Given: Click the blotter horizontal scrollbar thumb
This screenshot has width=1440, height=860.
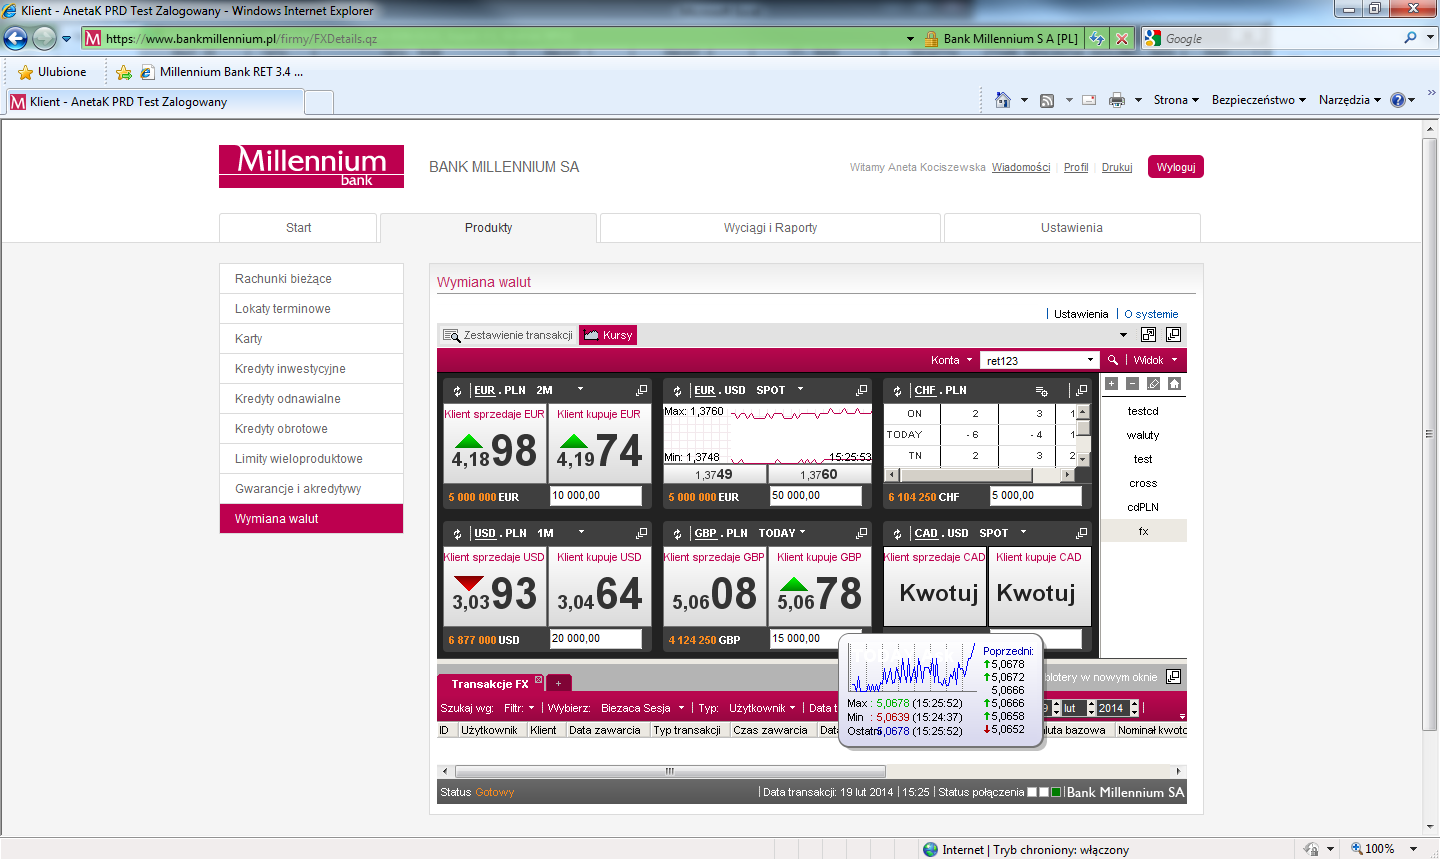Looking at the screenshot, I should pos(670,771).
